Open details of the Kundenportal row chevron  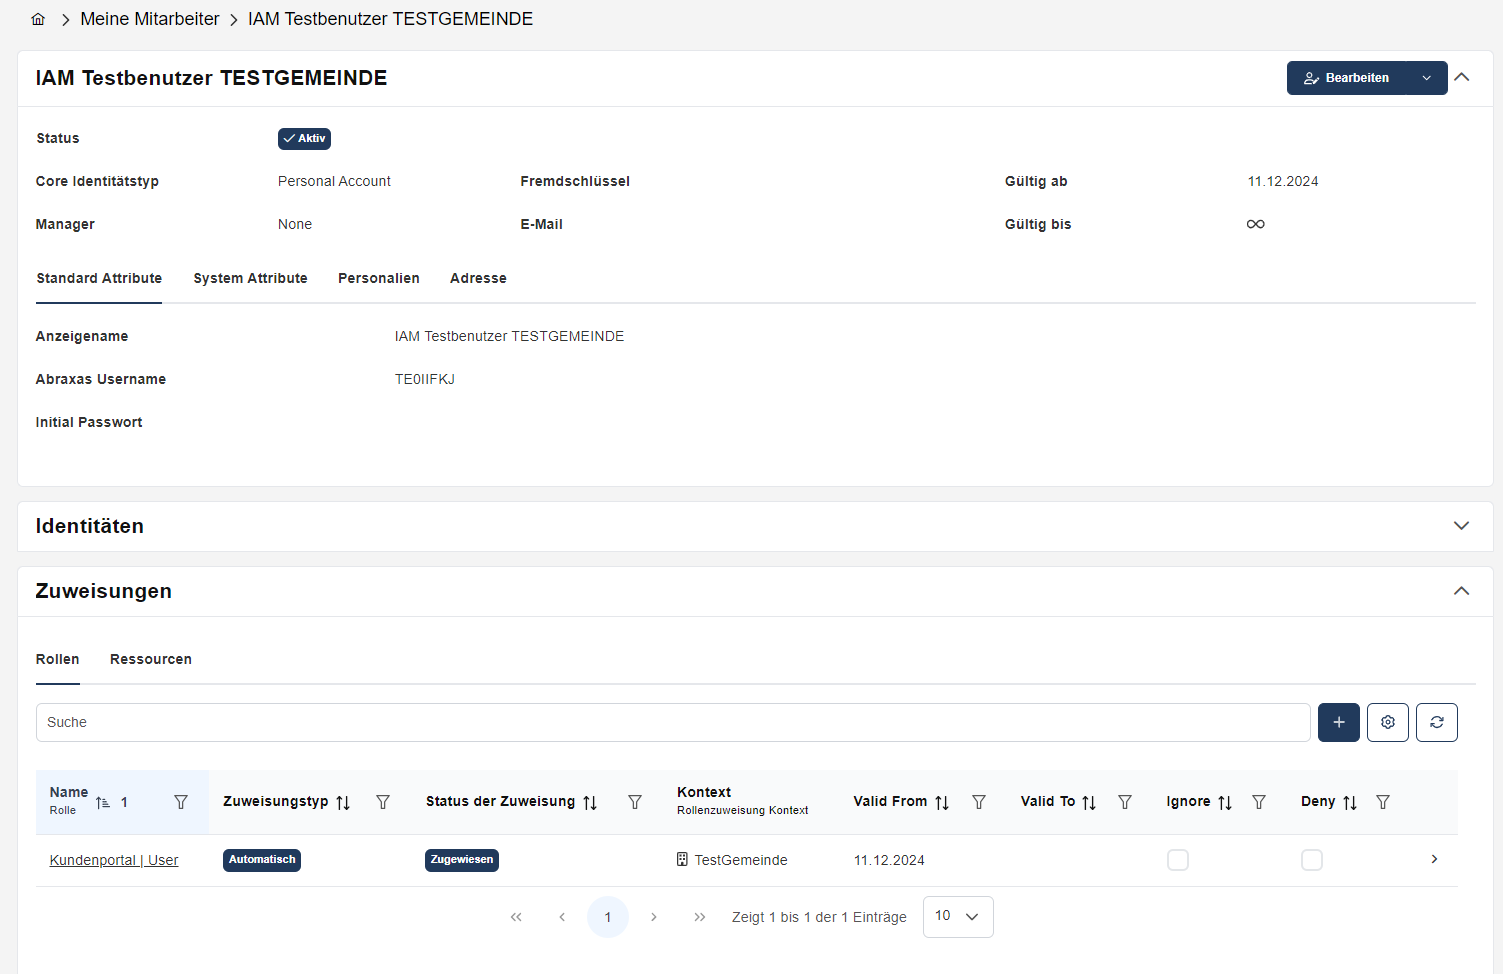1434,859
